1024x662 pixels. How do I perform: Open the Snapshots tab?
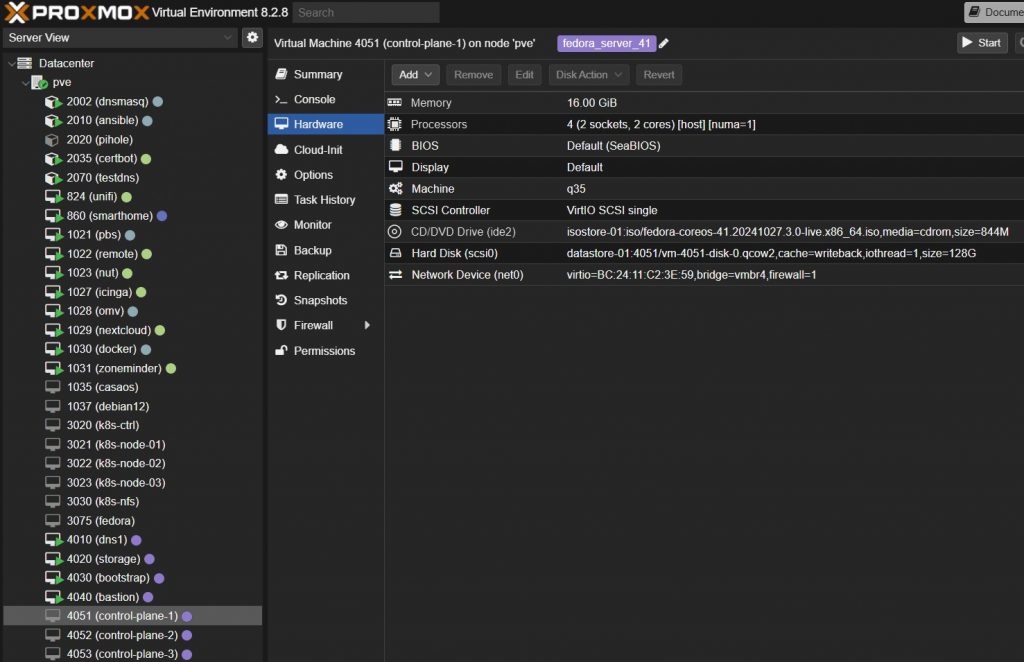(x=320, y=301)
